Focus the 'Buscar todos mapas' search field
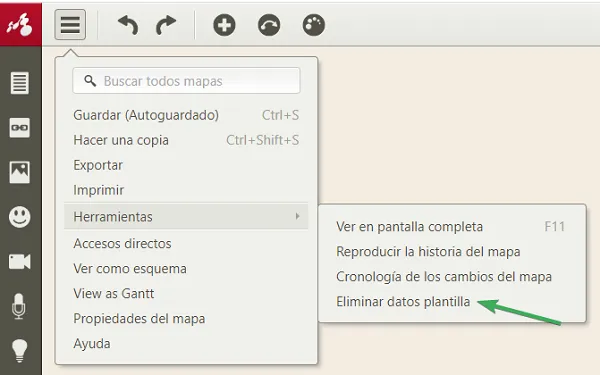 pyautogui.click(x=186, y=81)
